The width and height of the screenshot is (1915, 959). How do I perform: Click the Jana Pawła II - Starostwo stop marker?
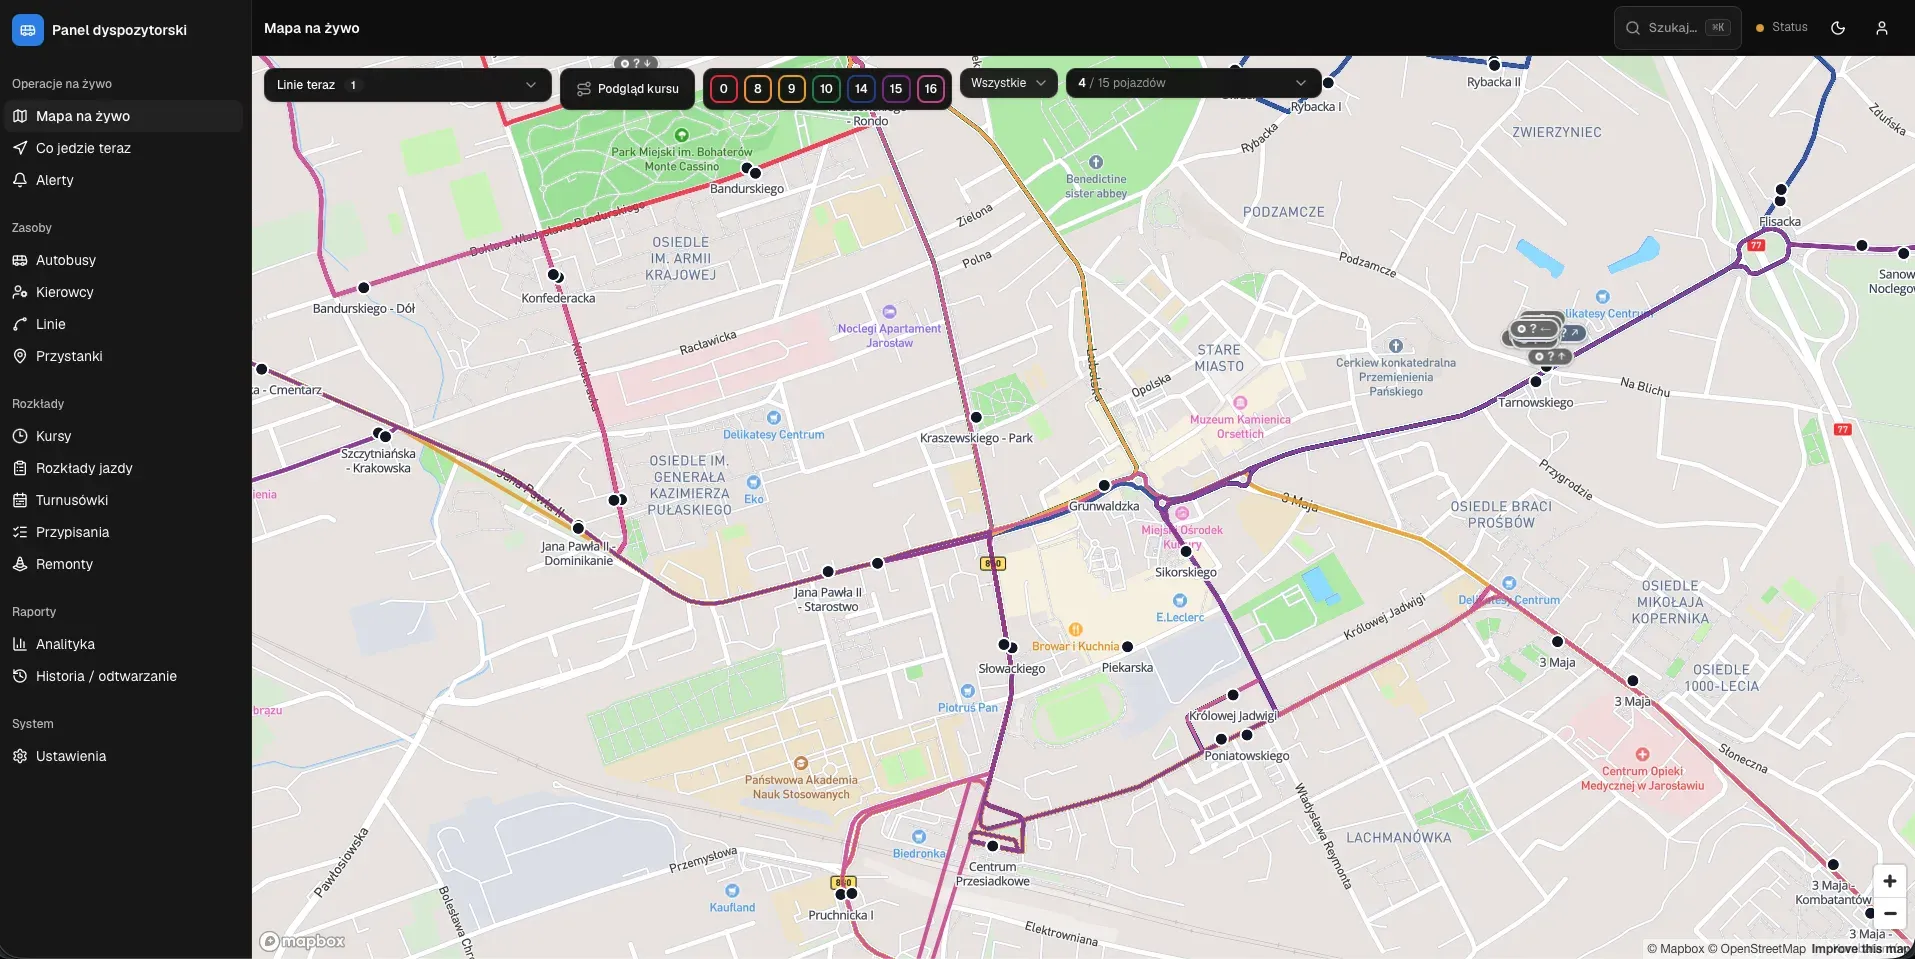[828, 572]
